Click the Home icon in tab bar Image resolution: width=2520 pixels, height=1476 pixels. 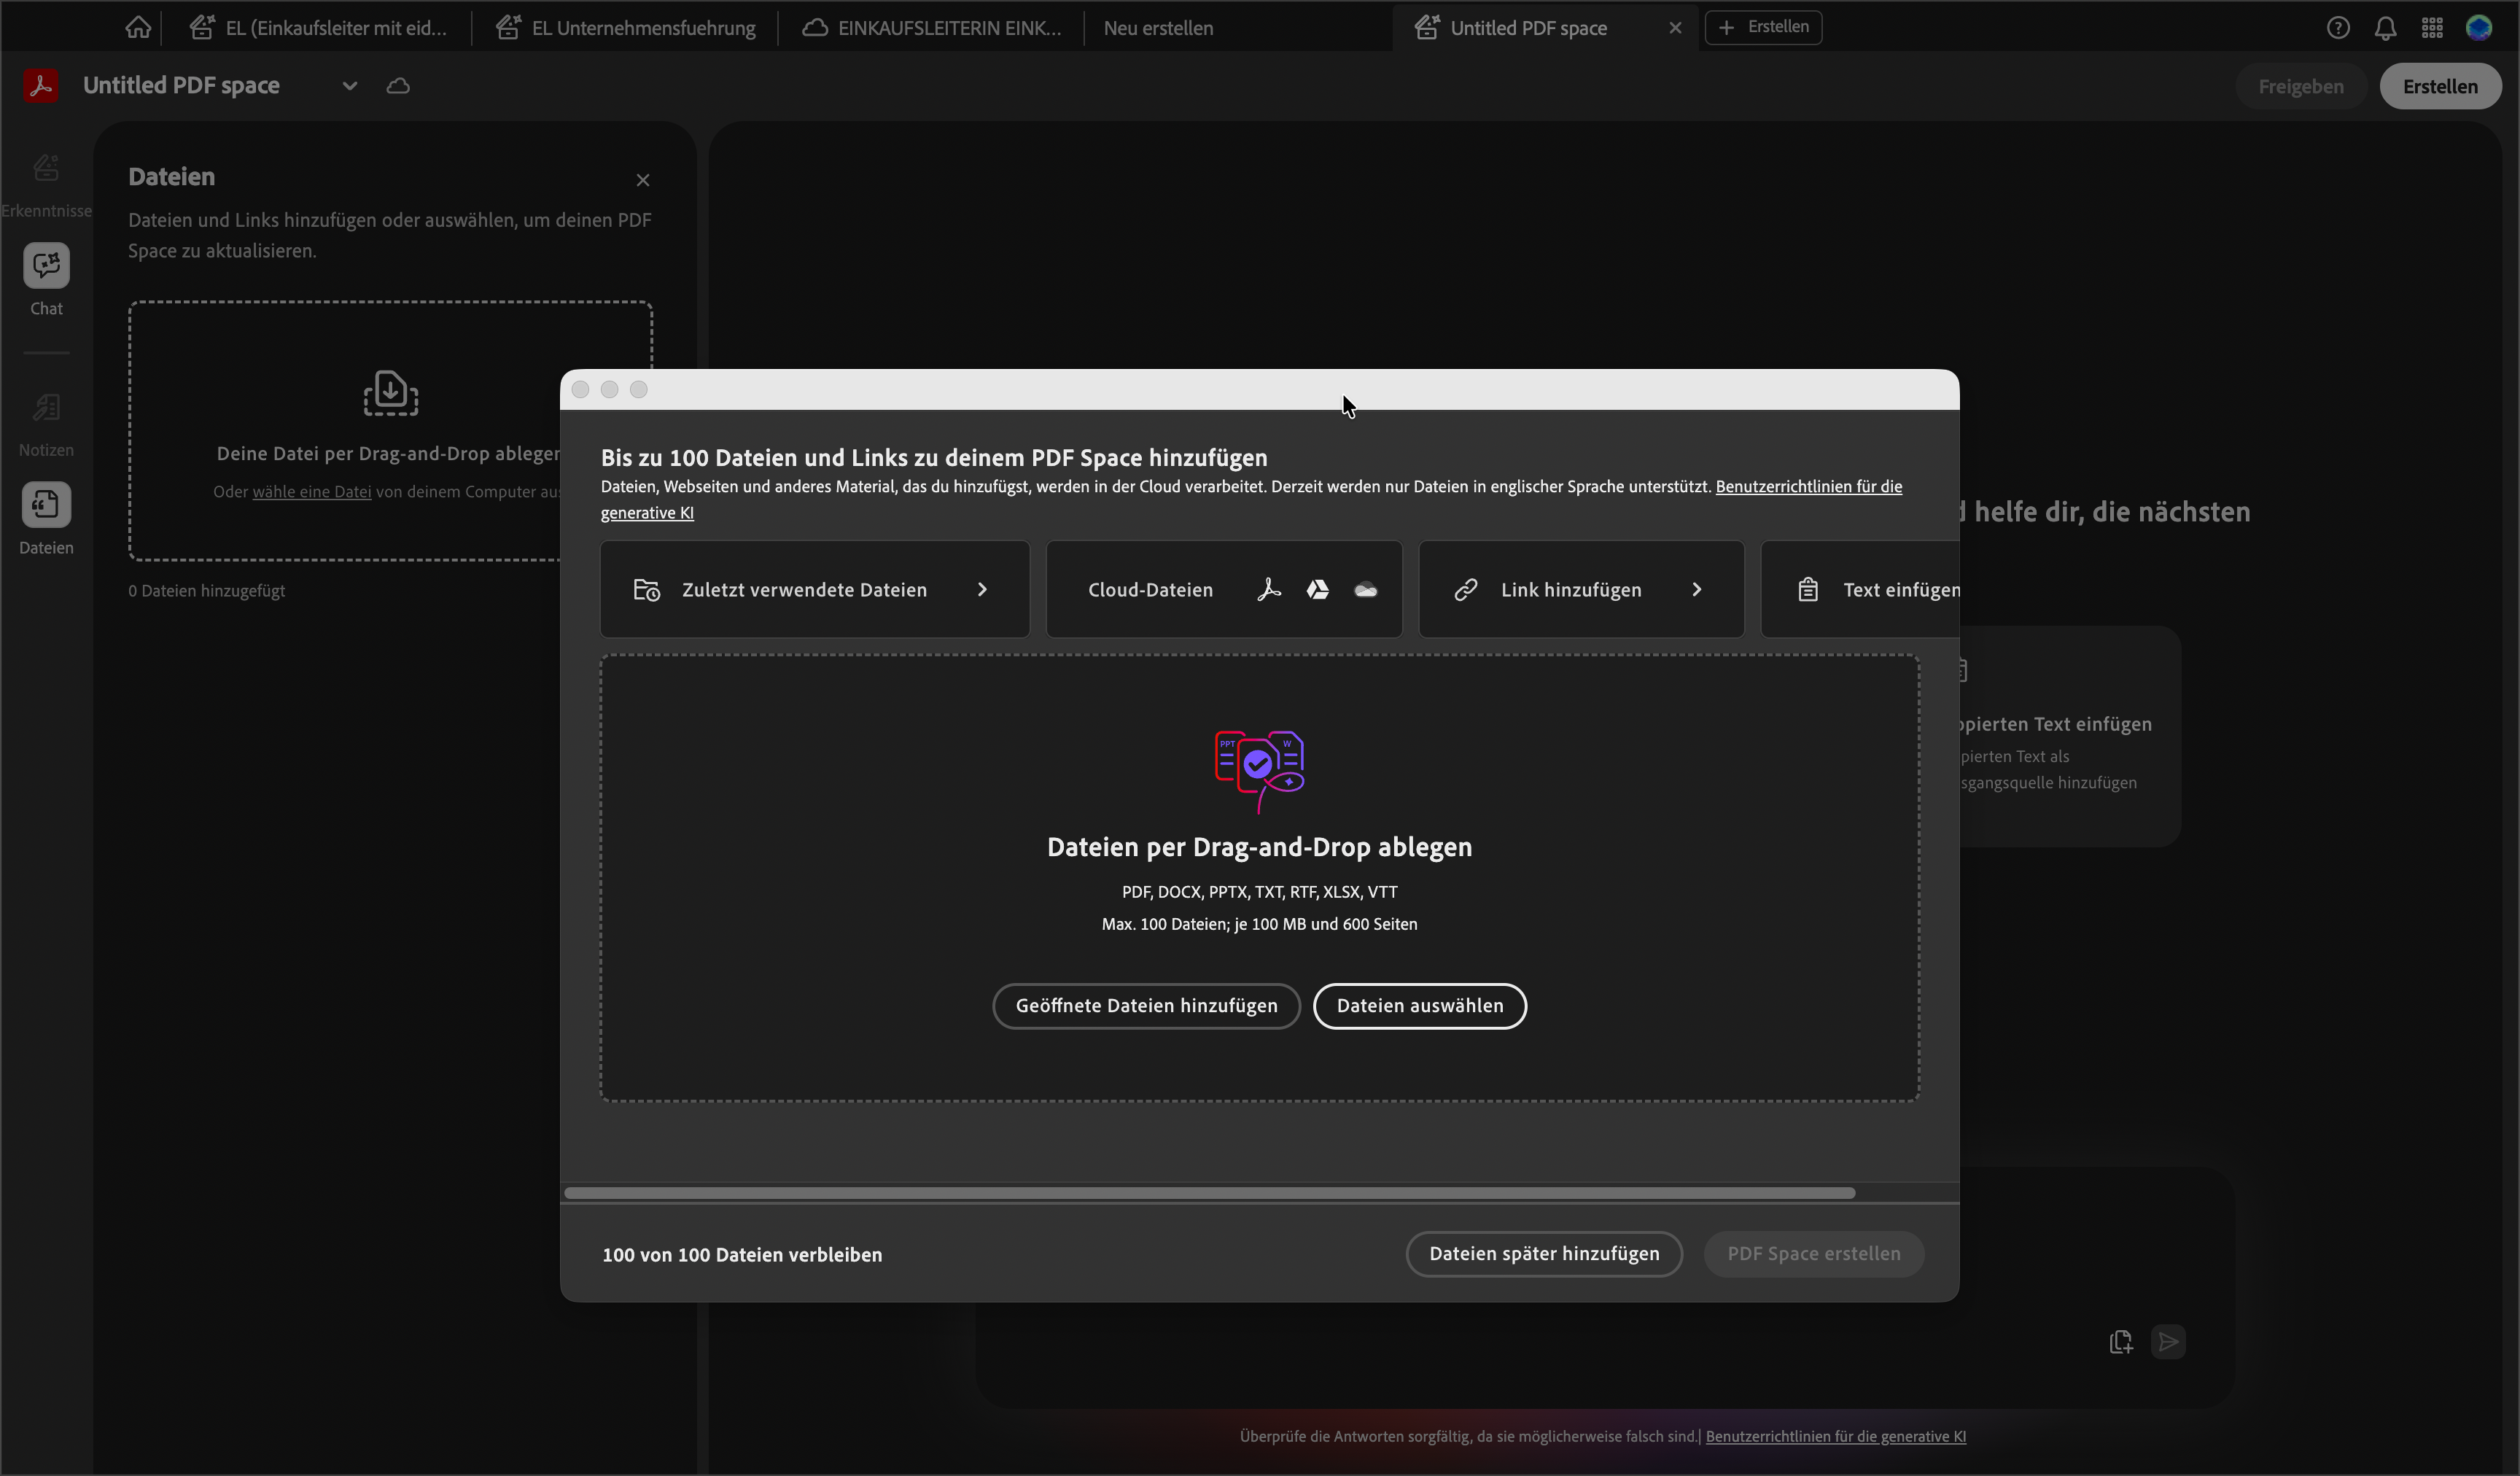click(x=138, y=27)
